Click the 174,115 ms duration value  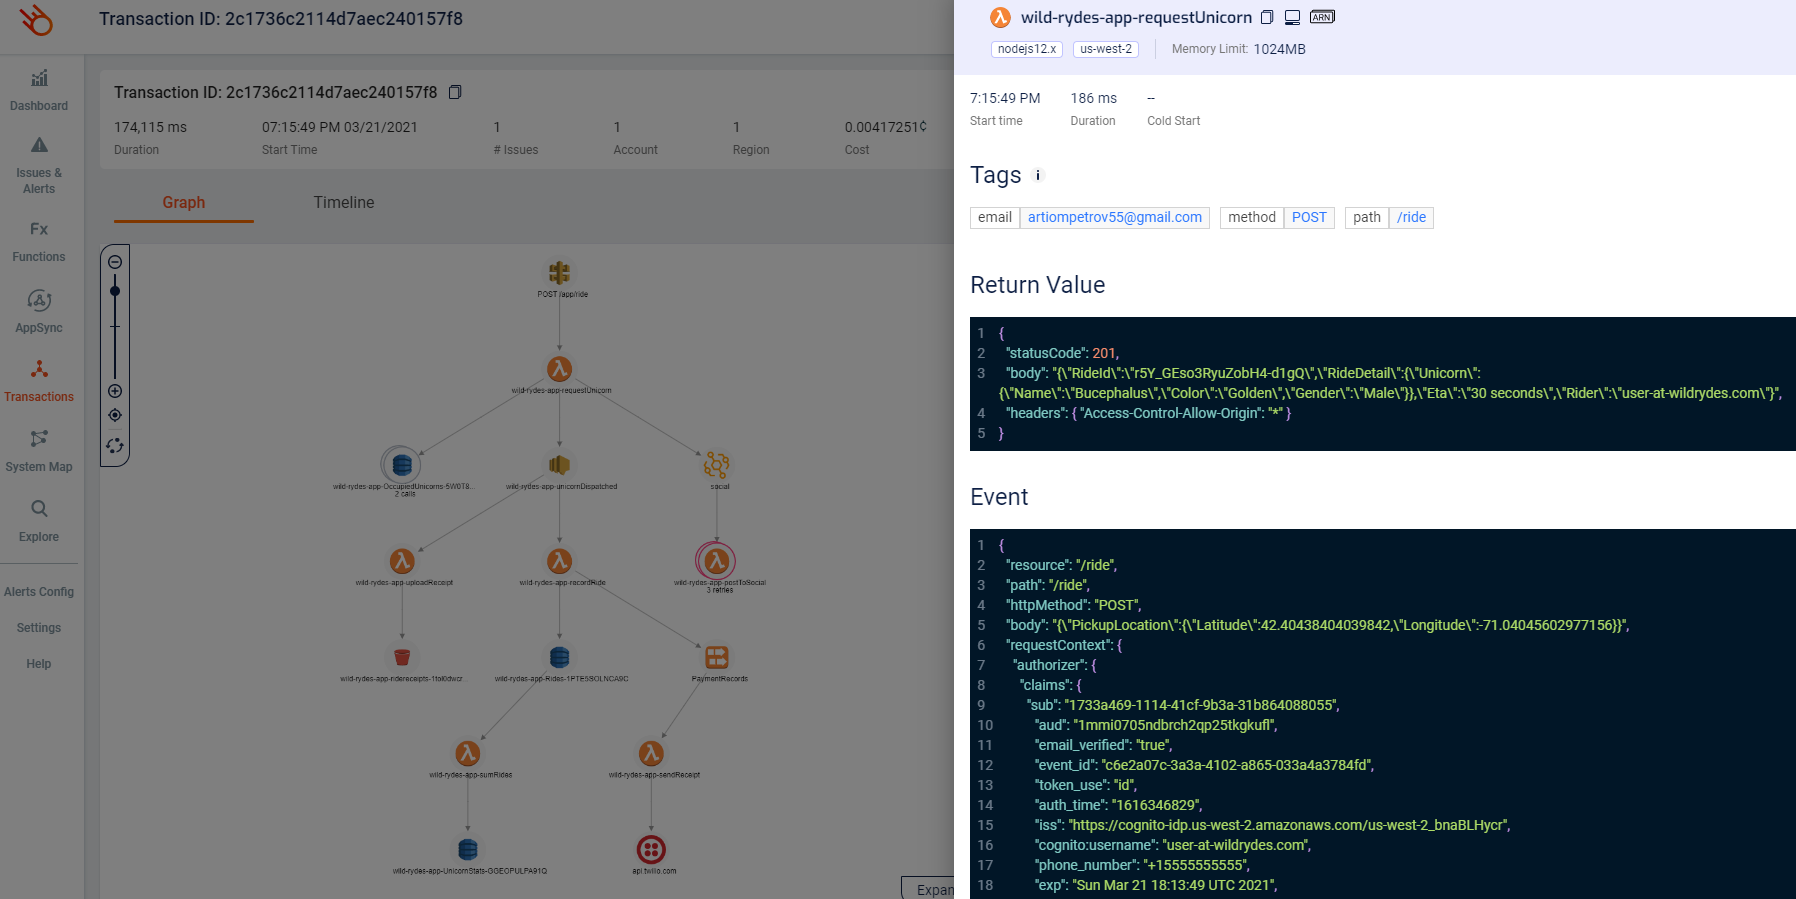[150, 127]
